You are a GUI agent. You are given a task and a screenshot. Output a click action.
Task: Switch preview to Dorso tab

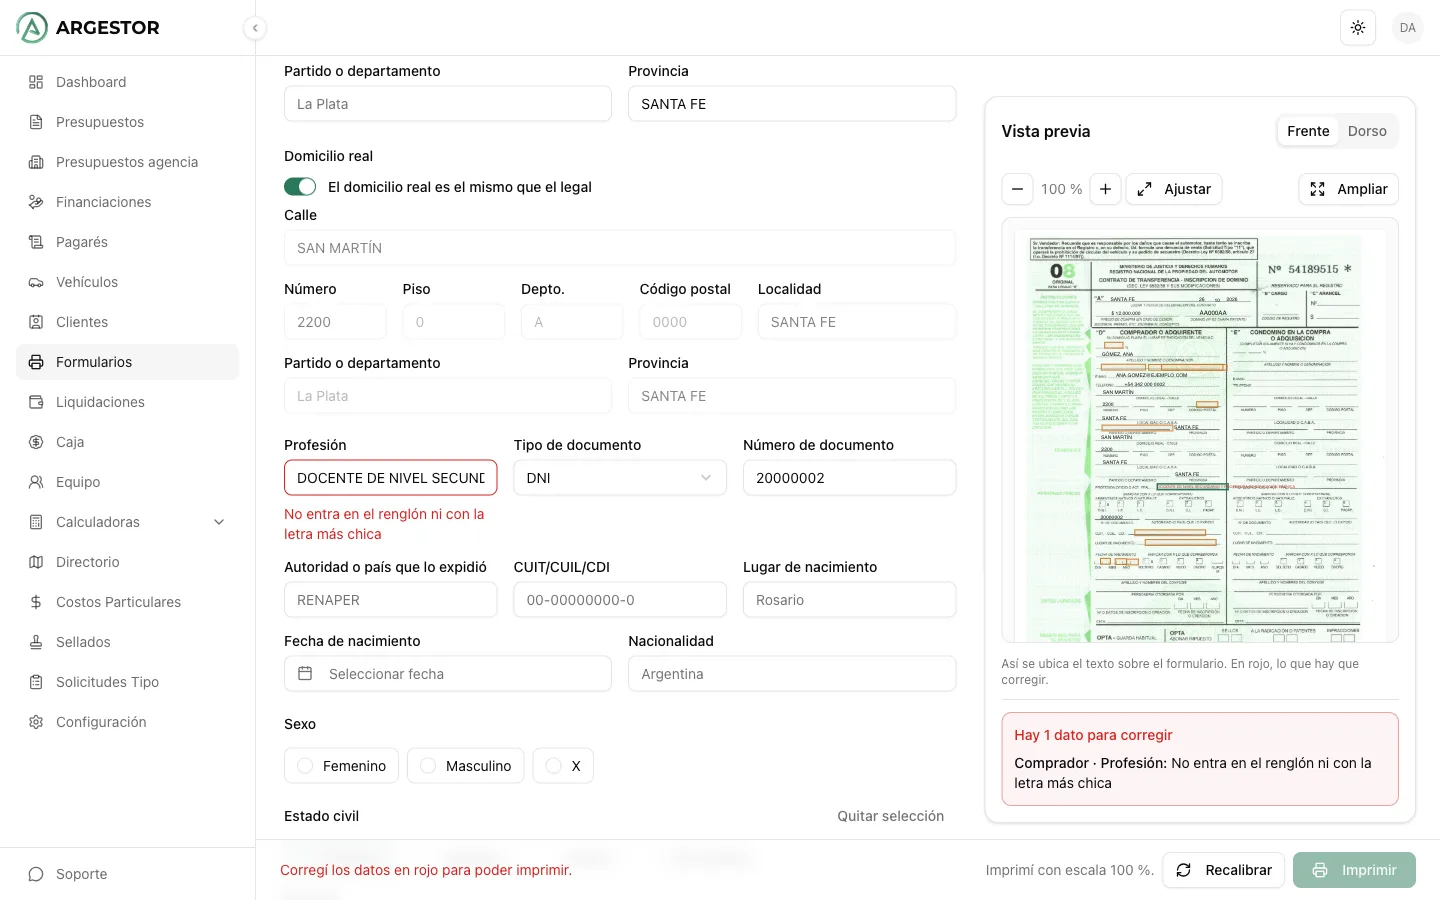(x=1367, y=131)
